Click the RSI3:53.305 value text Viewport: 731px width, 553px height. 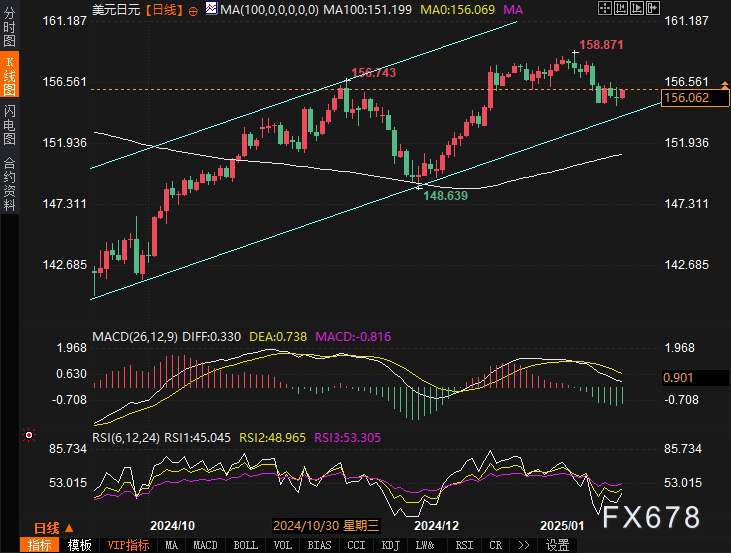coord(347,438)
